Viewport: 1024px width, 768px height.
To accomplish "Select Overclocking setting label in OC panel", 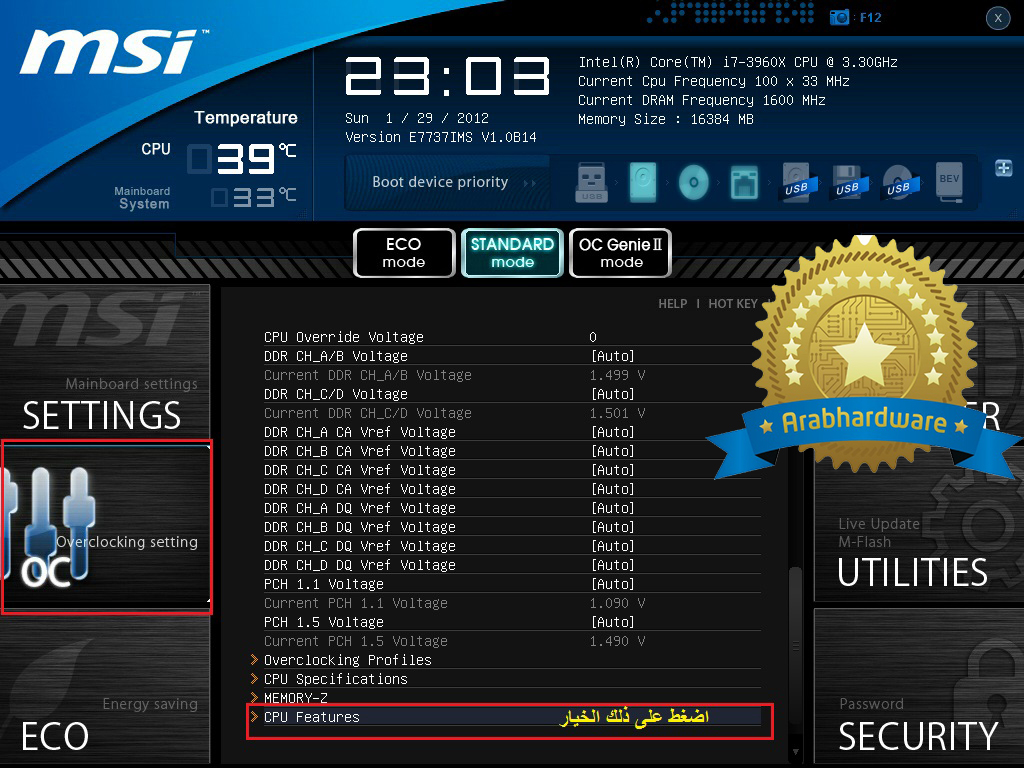I will [127, 542].
